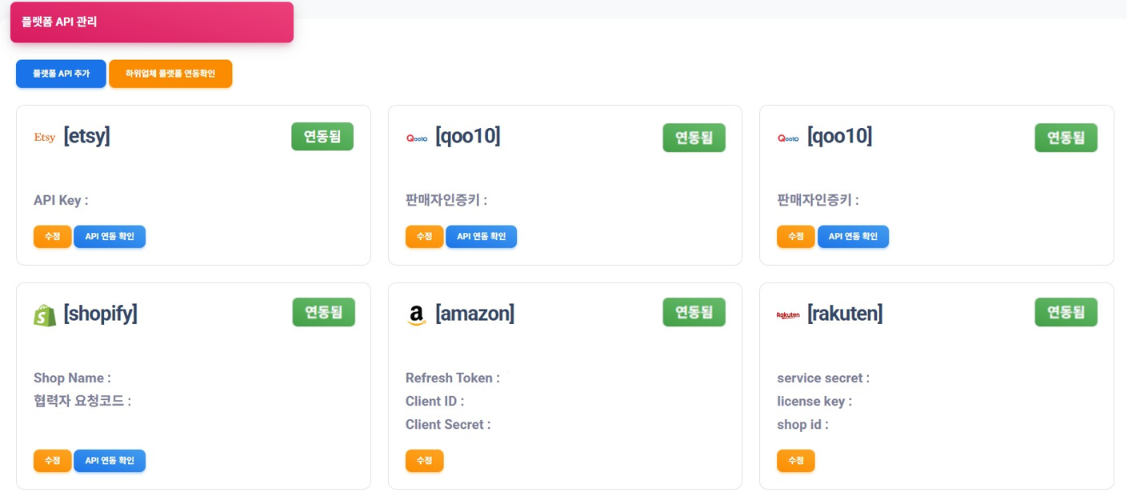This screenshot has width=1127, height=502.
Task: Click 수정 on the amazon card
Action: click(425, 461)
